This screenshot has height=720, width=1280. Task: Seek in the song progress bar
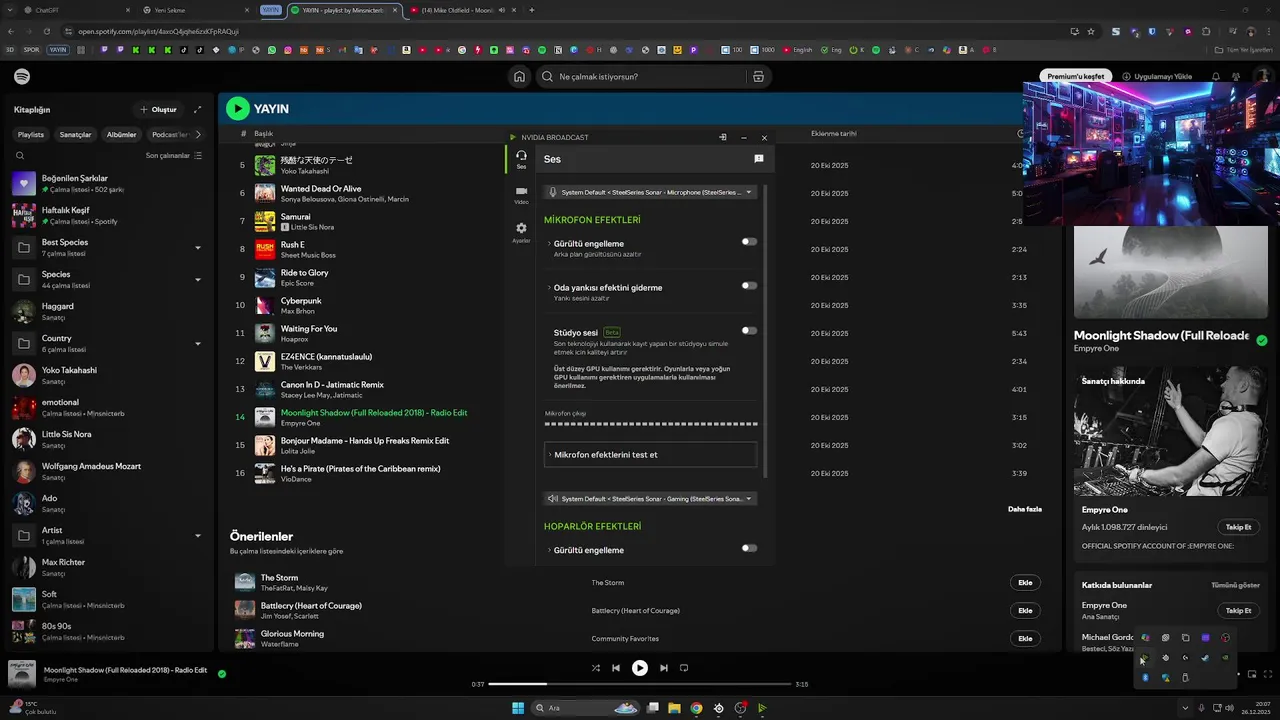(640, 684)
